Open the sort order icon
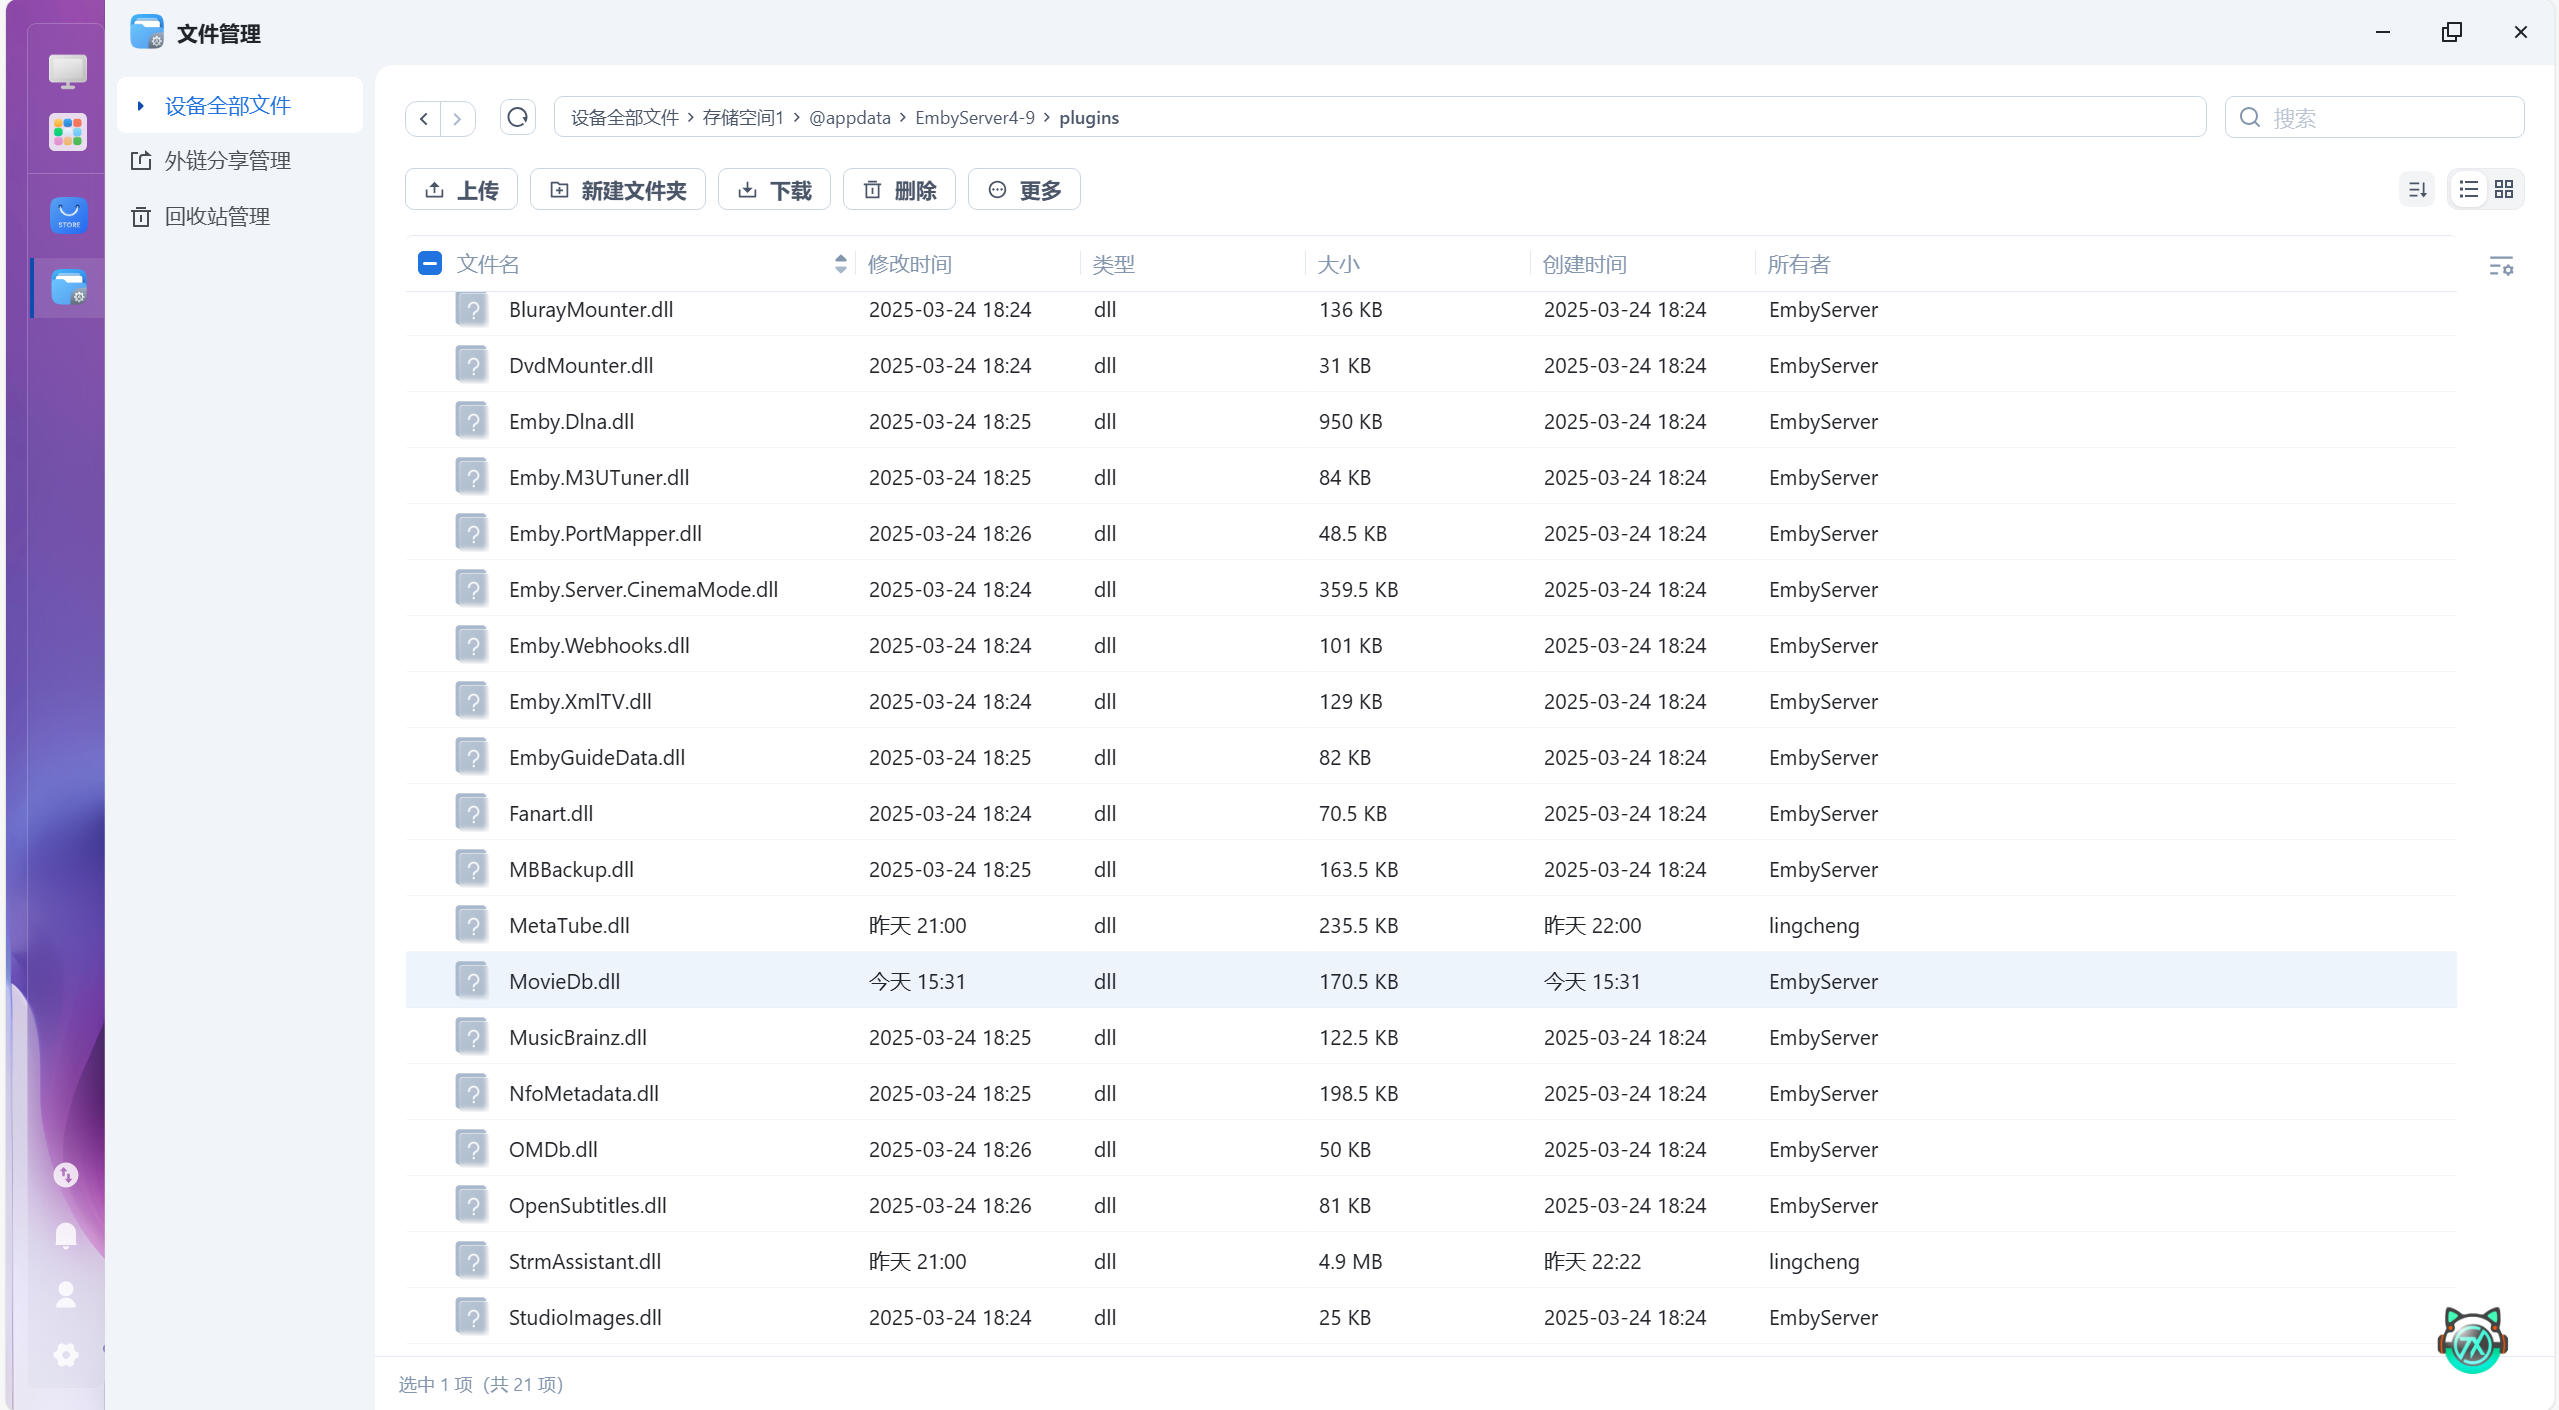2559x1410 pixels. tap(2417, 189)
